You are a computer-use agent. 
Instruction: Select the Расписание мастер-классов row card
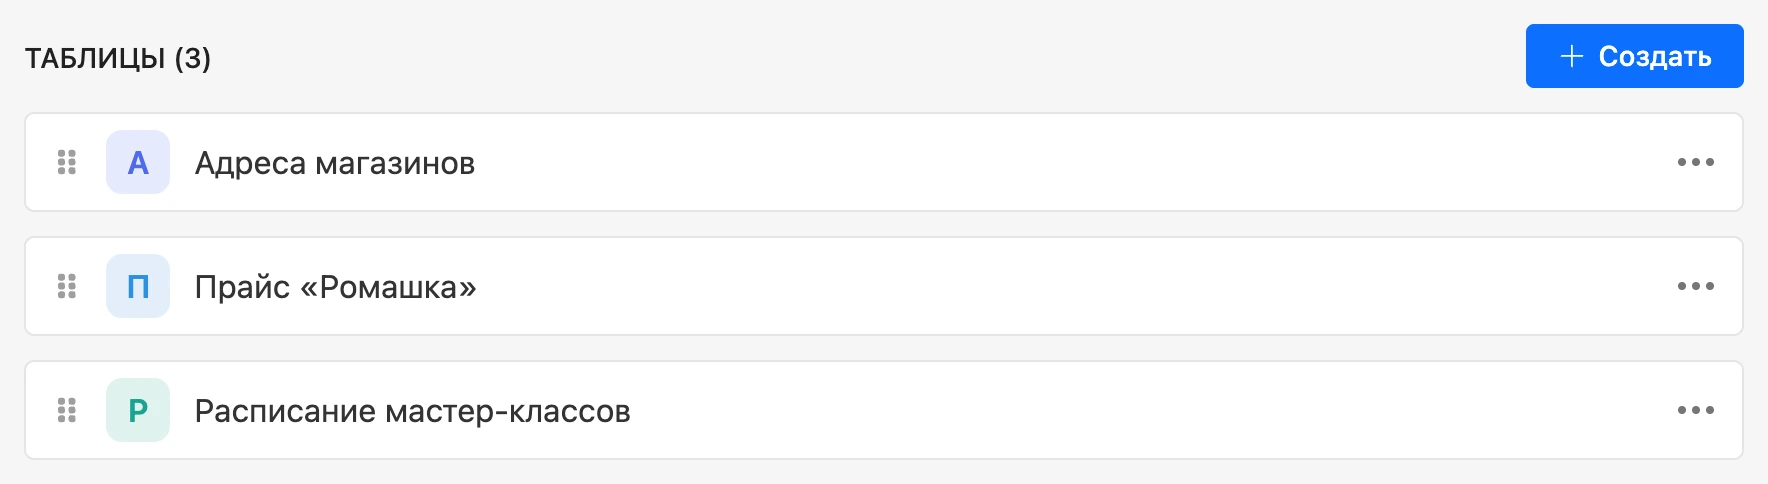884,410
